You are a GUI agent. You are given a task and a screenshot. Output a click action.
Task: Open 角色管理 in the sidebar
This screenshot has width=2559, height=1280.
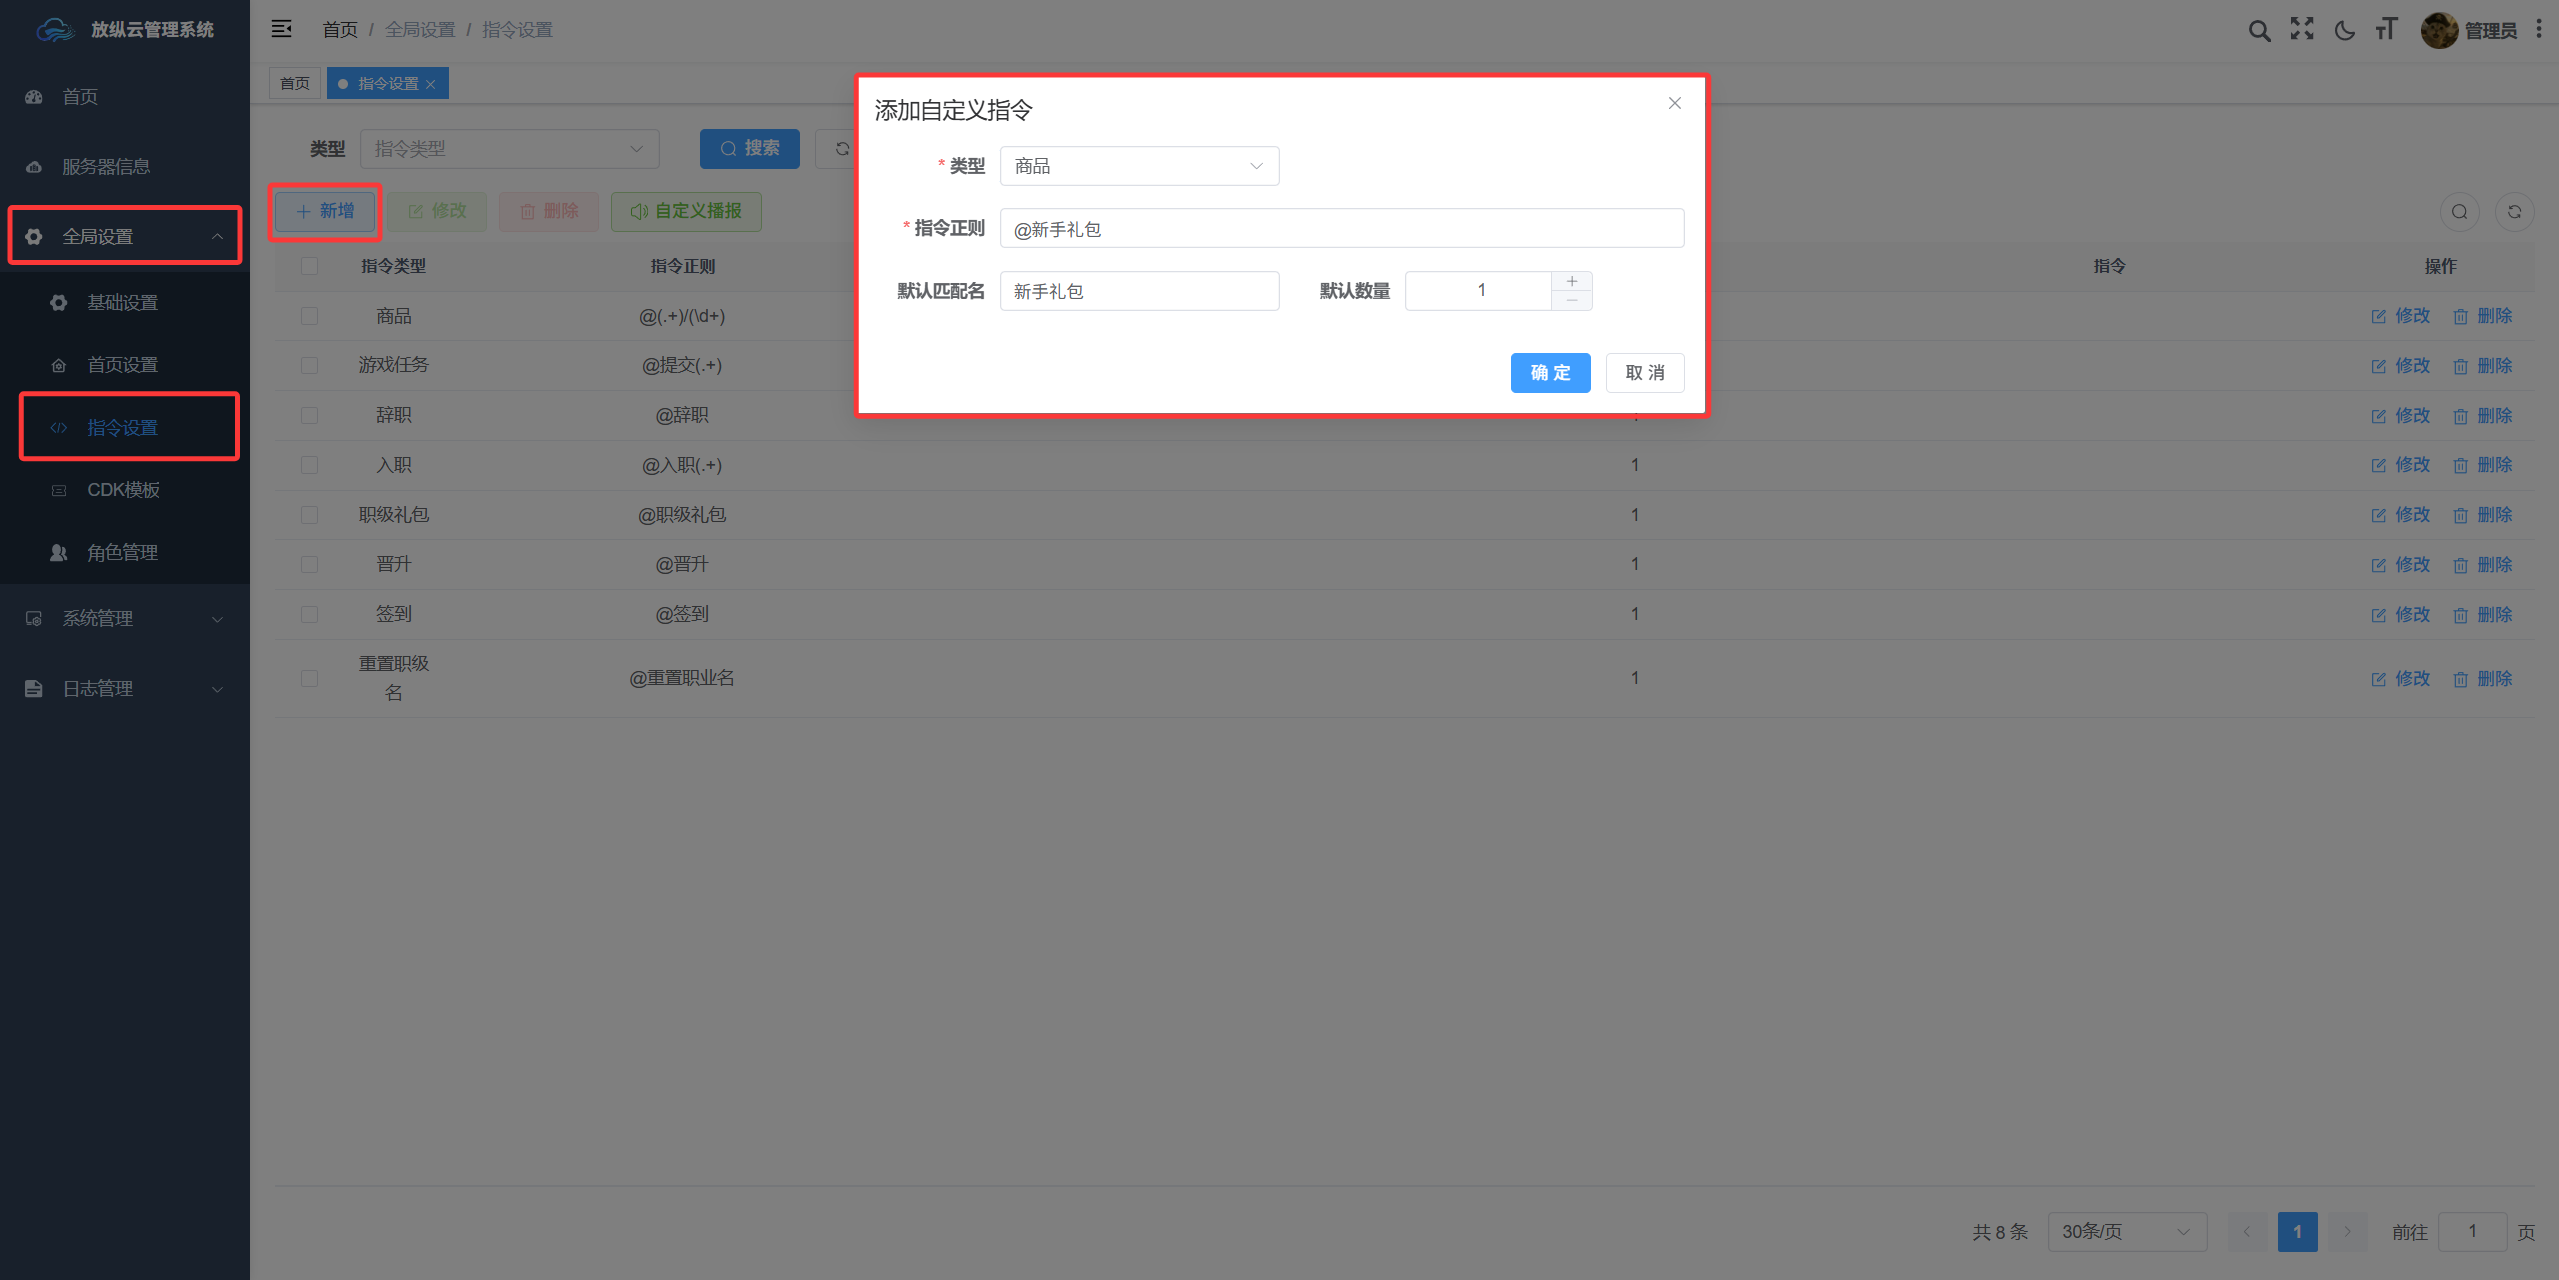(125, 553)
